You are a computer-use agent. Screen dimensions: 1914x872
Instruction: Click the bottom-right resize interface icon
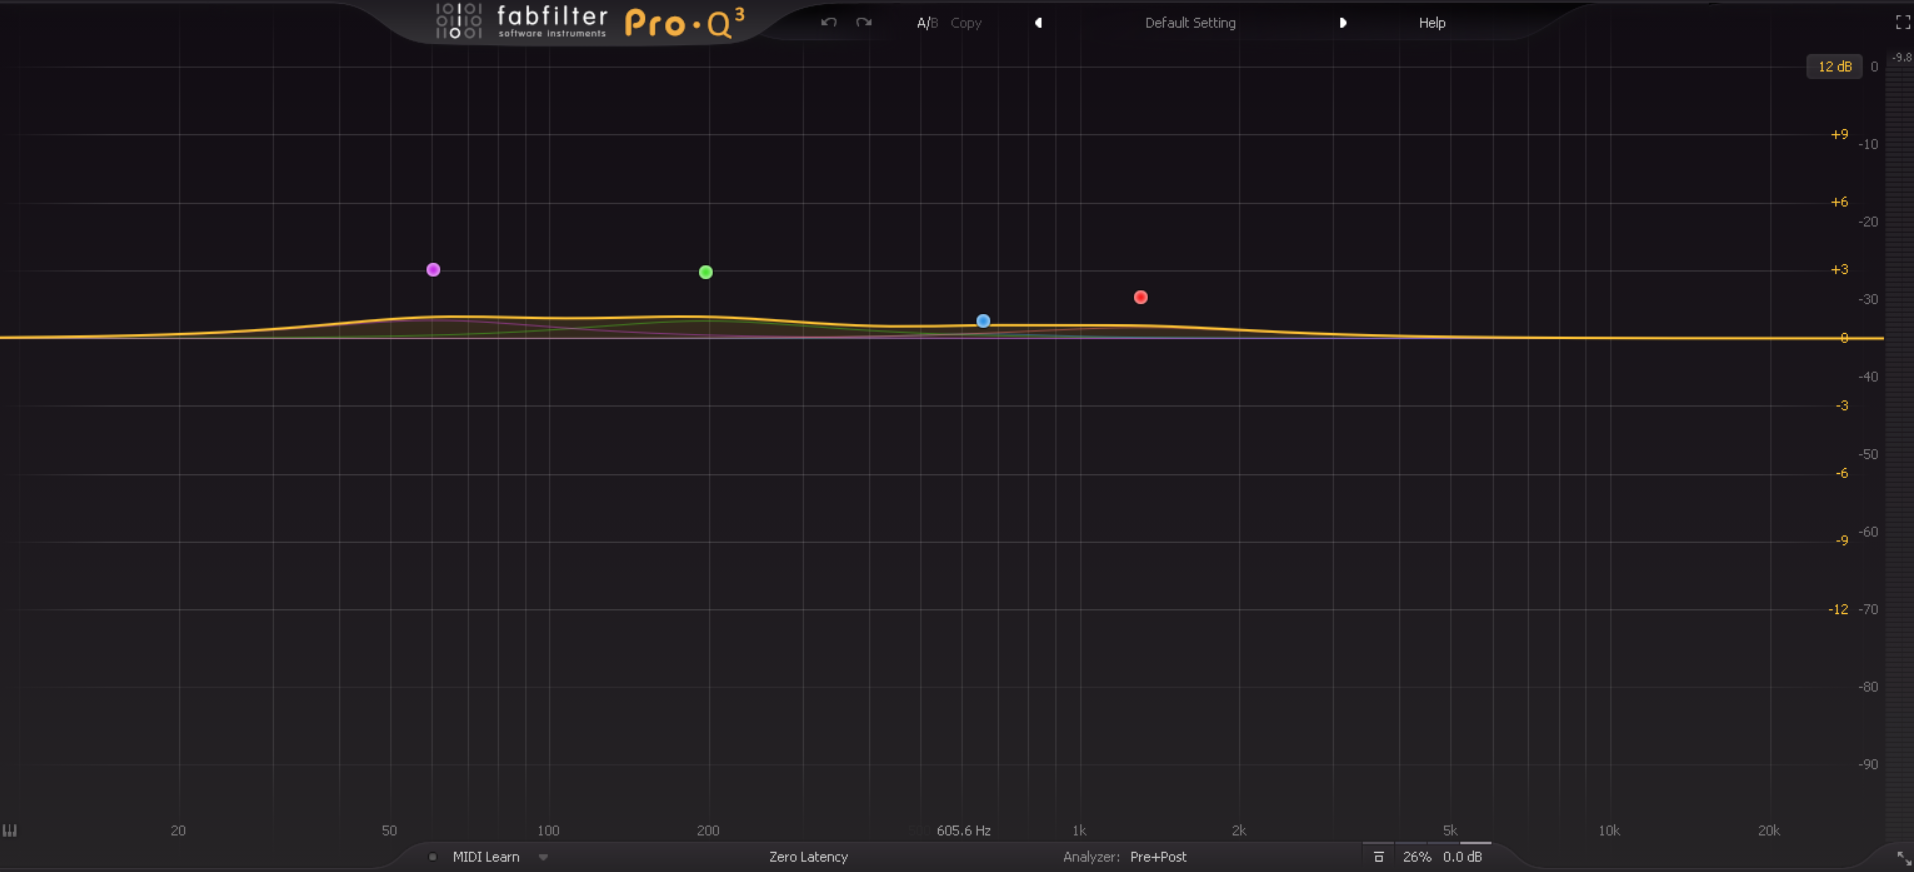1903,858
